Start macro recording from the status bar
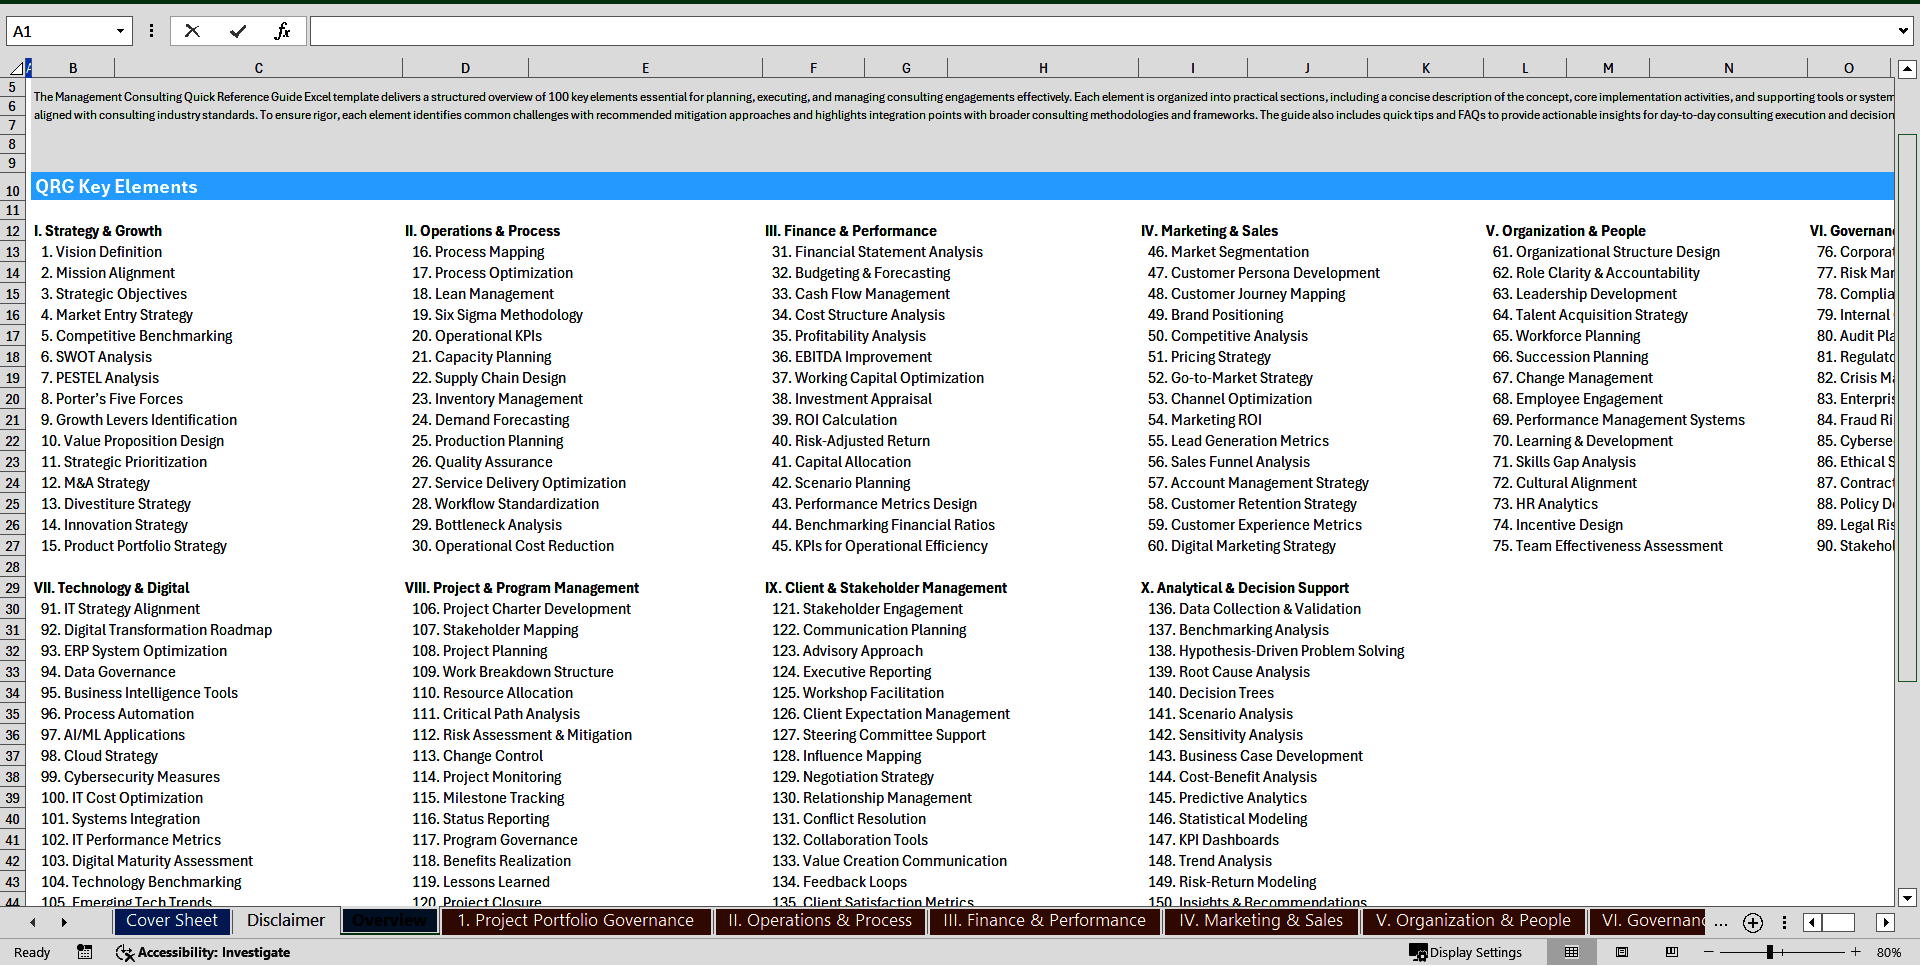 pos(84,952)
